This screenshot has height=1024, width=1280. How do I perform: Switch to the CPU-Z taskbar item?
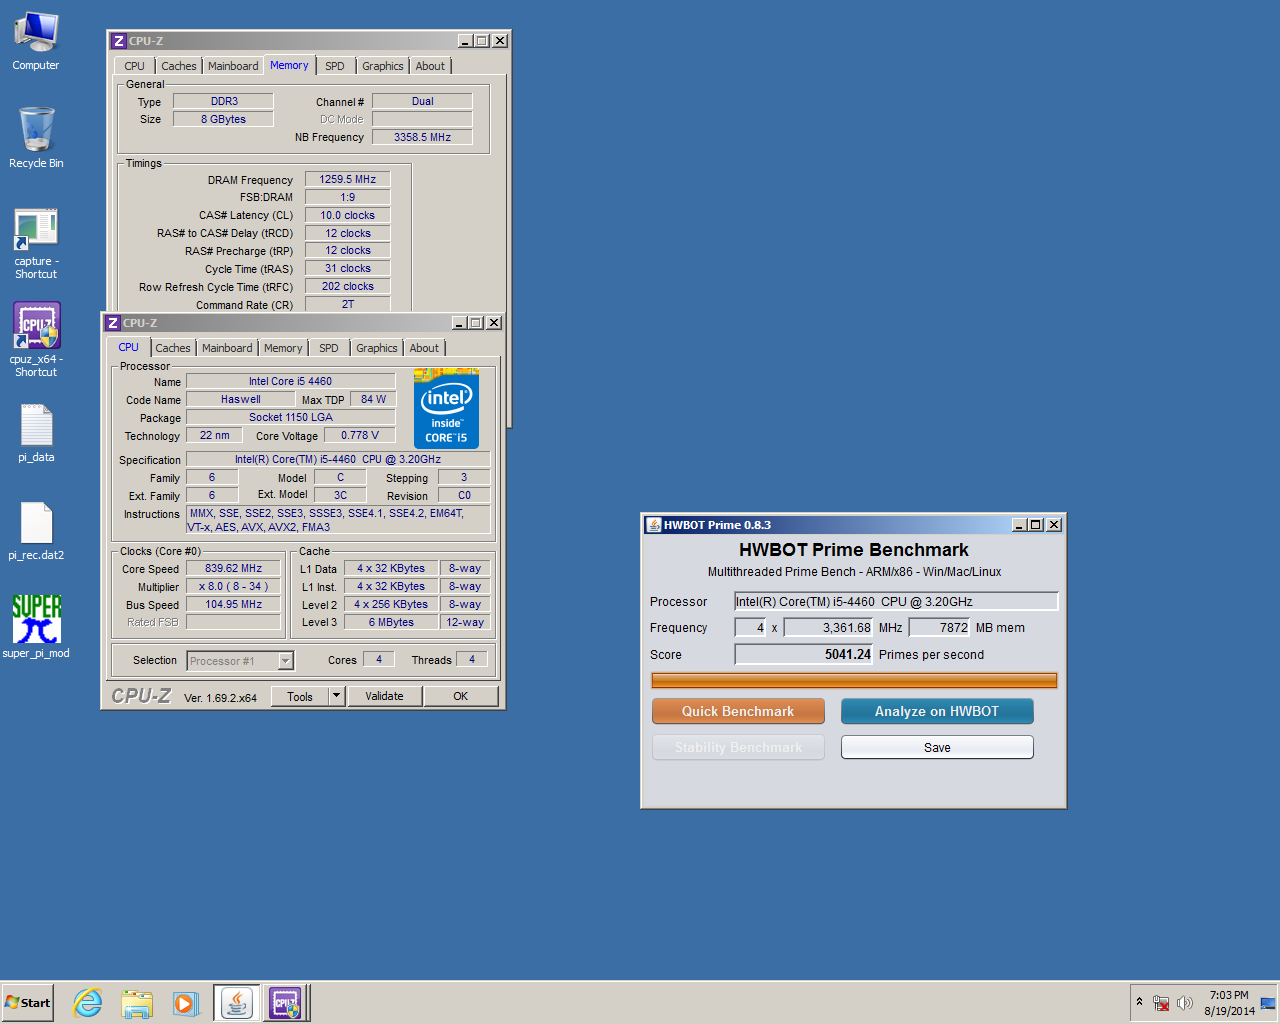[x=285, y=1003]
